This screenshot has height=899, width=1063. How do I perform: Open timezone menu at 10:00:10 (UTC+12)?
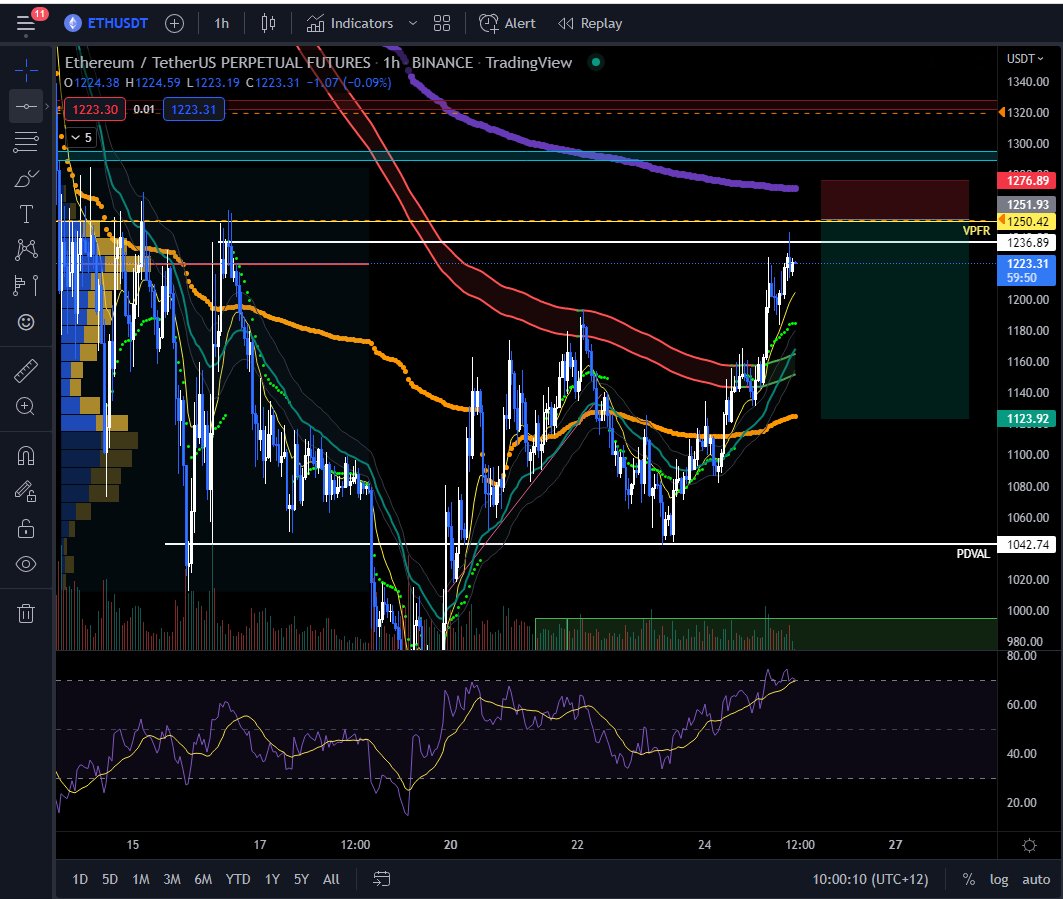click(870, 879)
